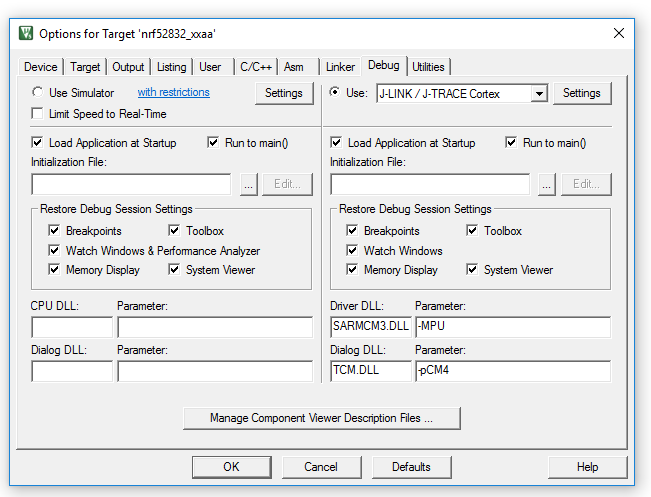Open the User tab
651x497 pixels.
[x=210, y=67]
